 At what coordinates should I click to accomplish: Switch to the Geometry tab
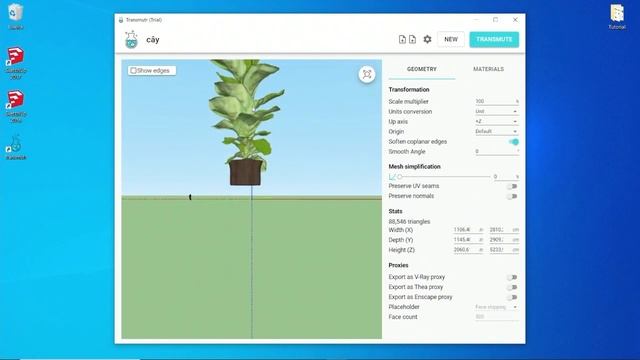(422, 69)
